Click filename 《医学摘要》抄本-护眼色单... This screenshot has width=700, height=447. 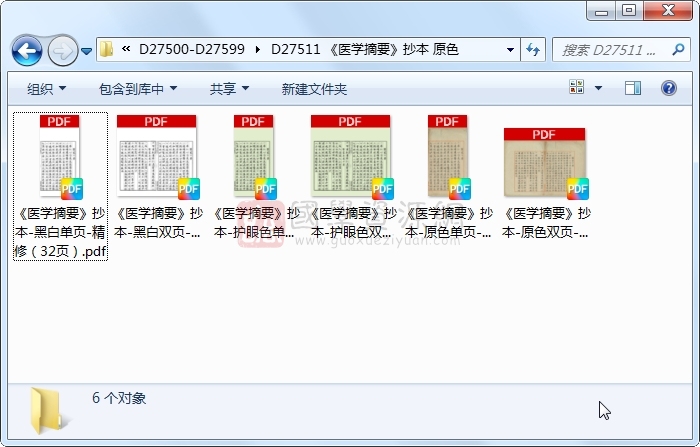click(256, 223)
